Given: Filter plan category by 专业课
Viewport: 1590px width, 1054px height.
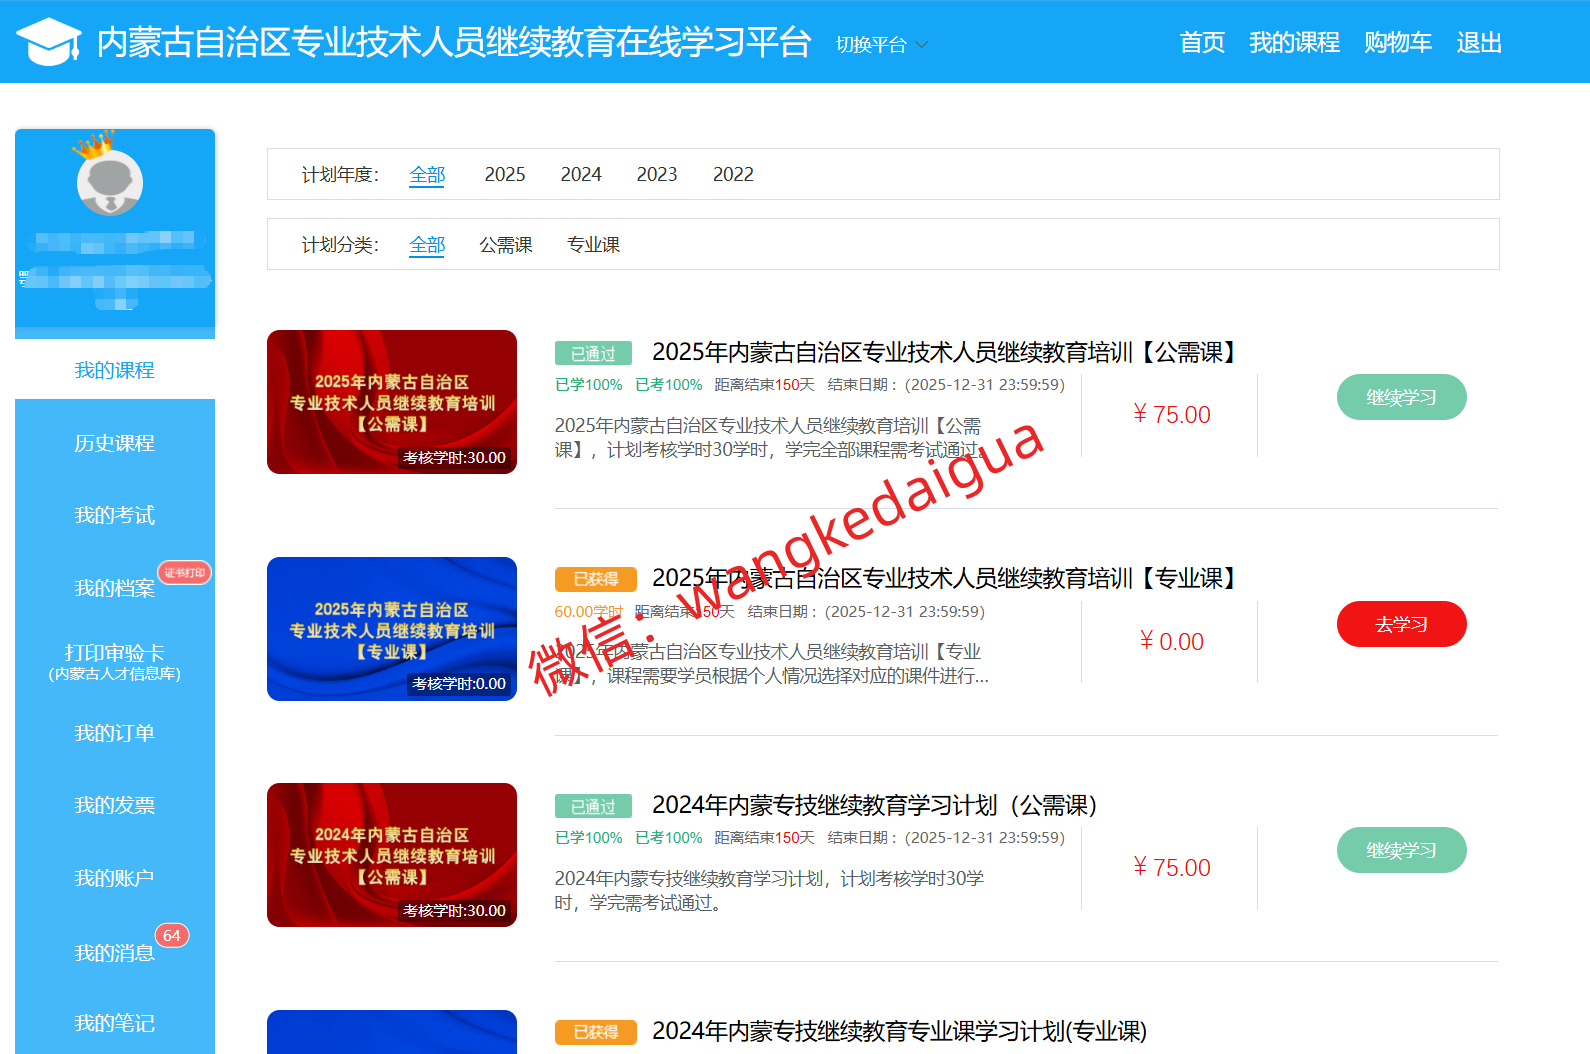Looking at the screenshot, I should tap(593, 245).
